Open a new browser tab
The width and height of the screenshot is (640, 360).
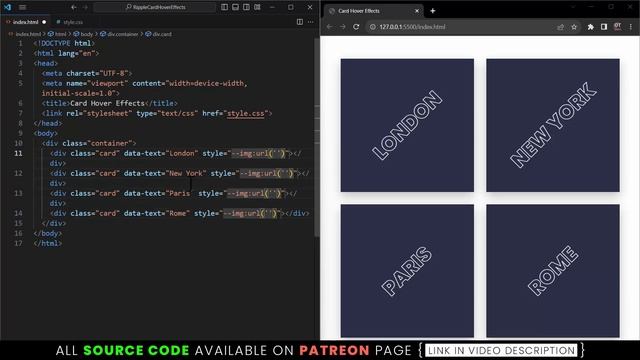[x=433, y=11]
